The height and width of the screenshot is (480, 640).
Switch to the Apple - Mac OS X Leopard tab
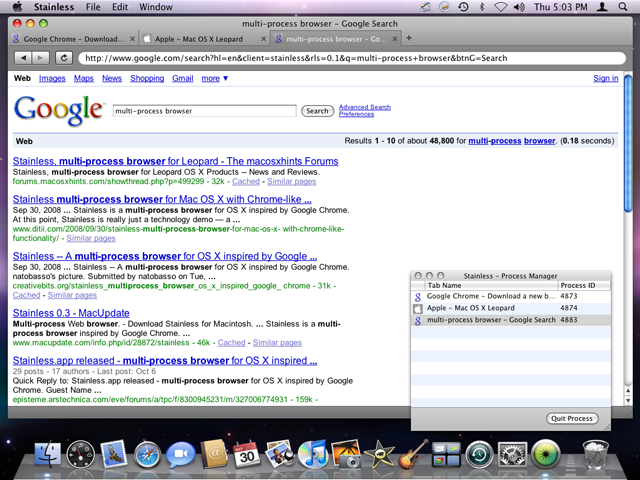[x=204, y=39]
